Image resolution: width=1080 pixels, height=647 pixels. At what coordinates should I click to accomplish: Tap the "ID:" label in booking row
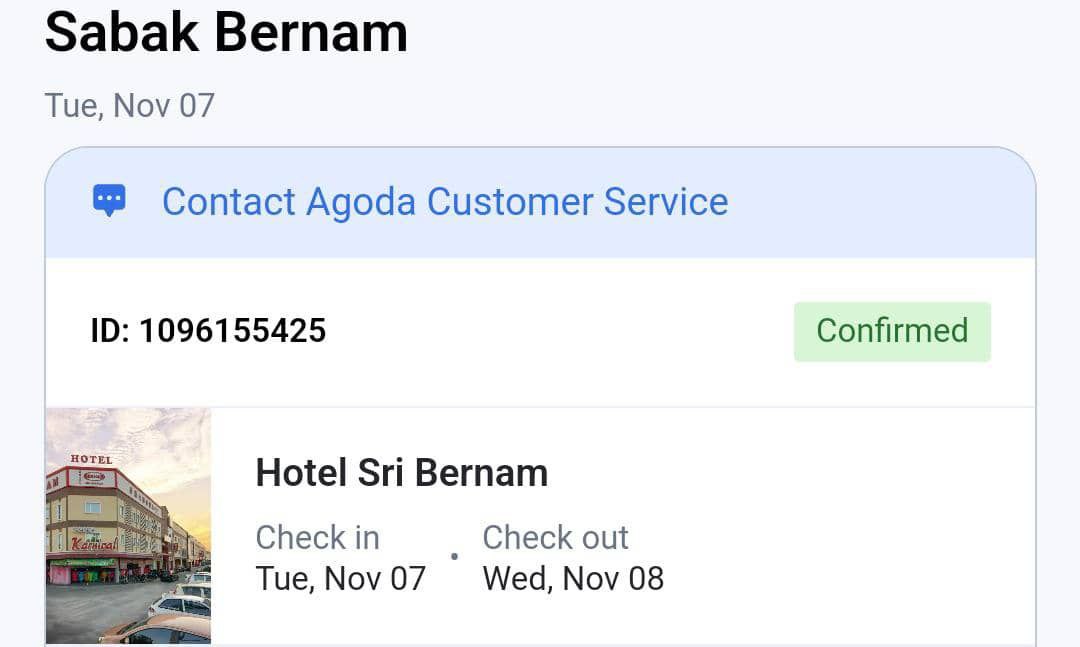[x=109, y=331]
